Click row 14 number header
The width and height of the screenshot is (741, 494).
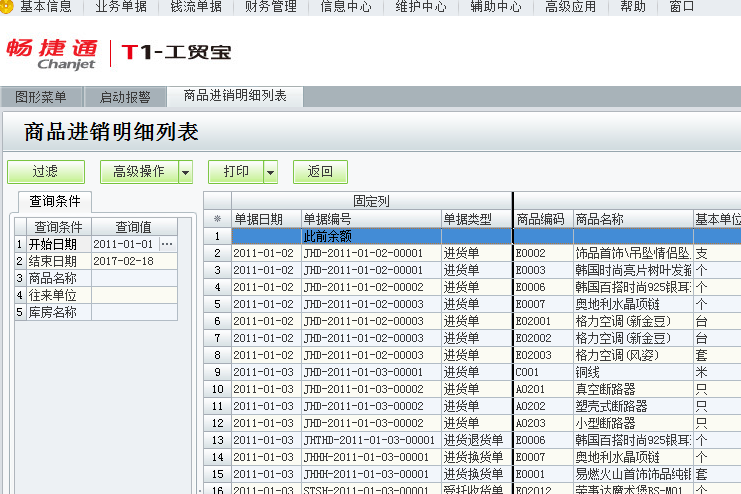click(x=217, y=457)
